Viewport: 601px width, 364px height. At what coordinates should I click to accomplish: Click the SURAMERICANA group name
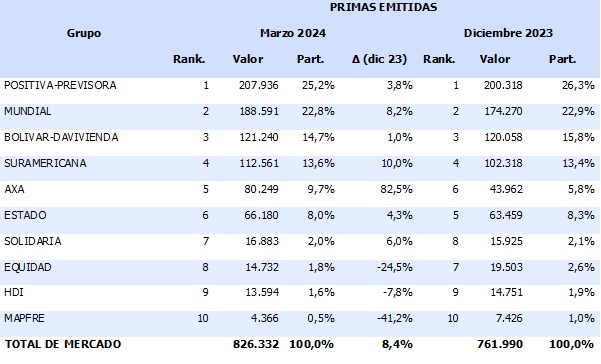[x=45, y=163]
